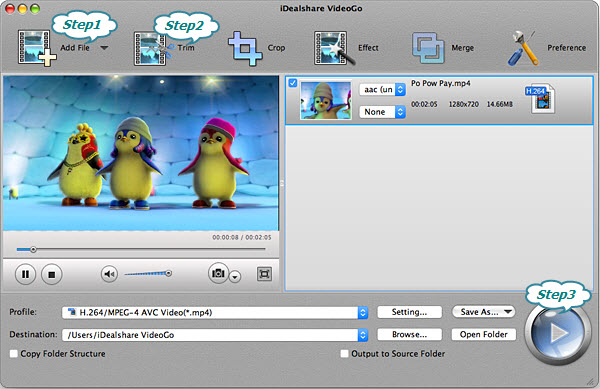Click the Po Pow Pay.mp4 file name

(x=441, y=83)
